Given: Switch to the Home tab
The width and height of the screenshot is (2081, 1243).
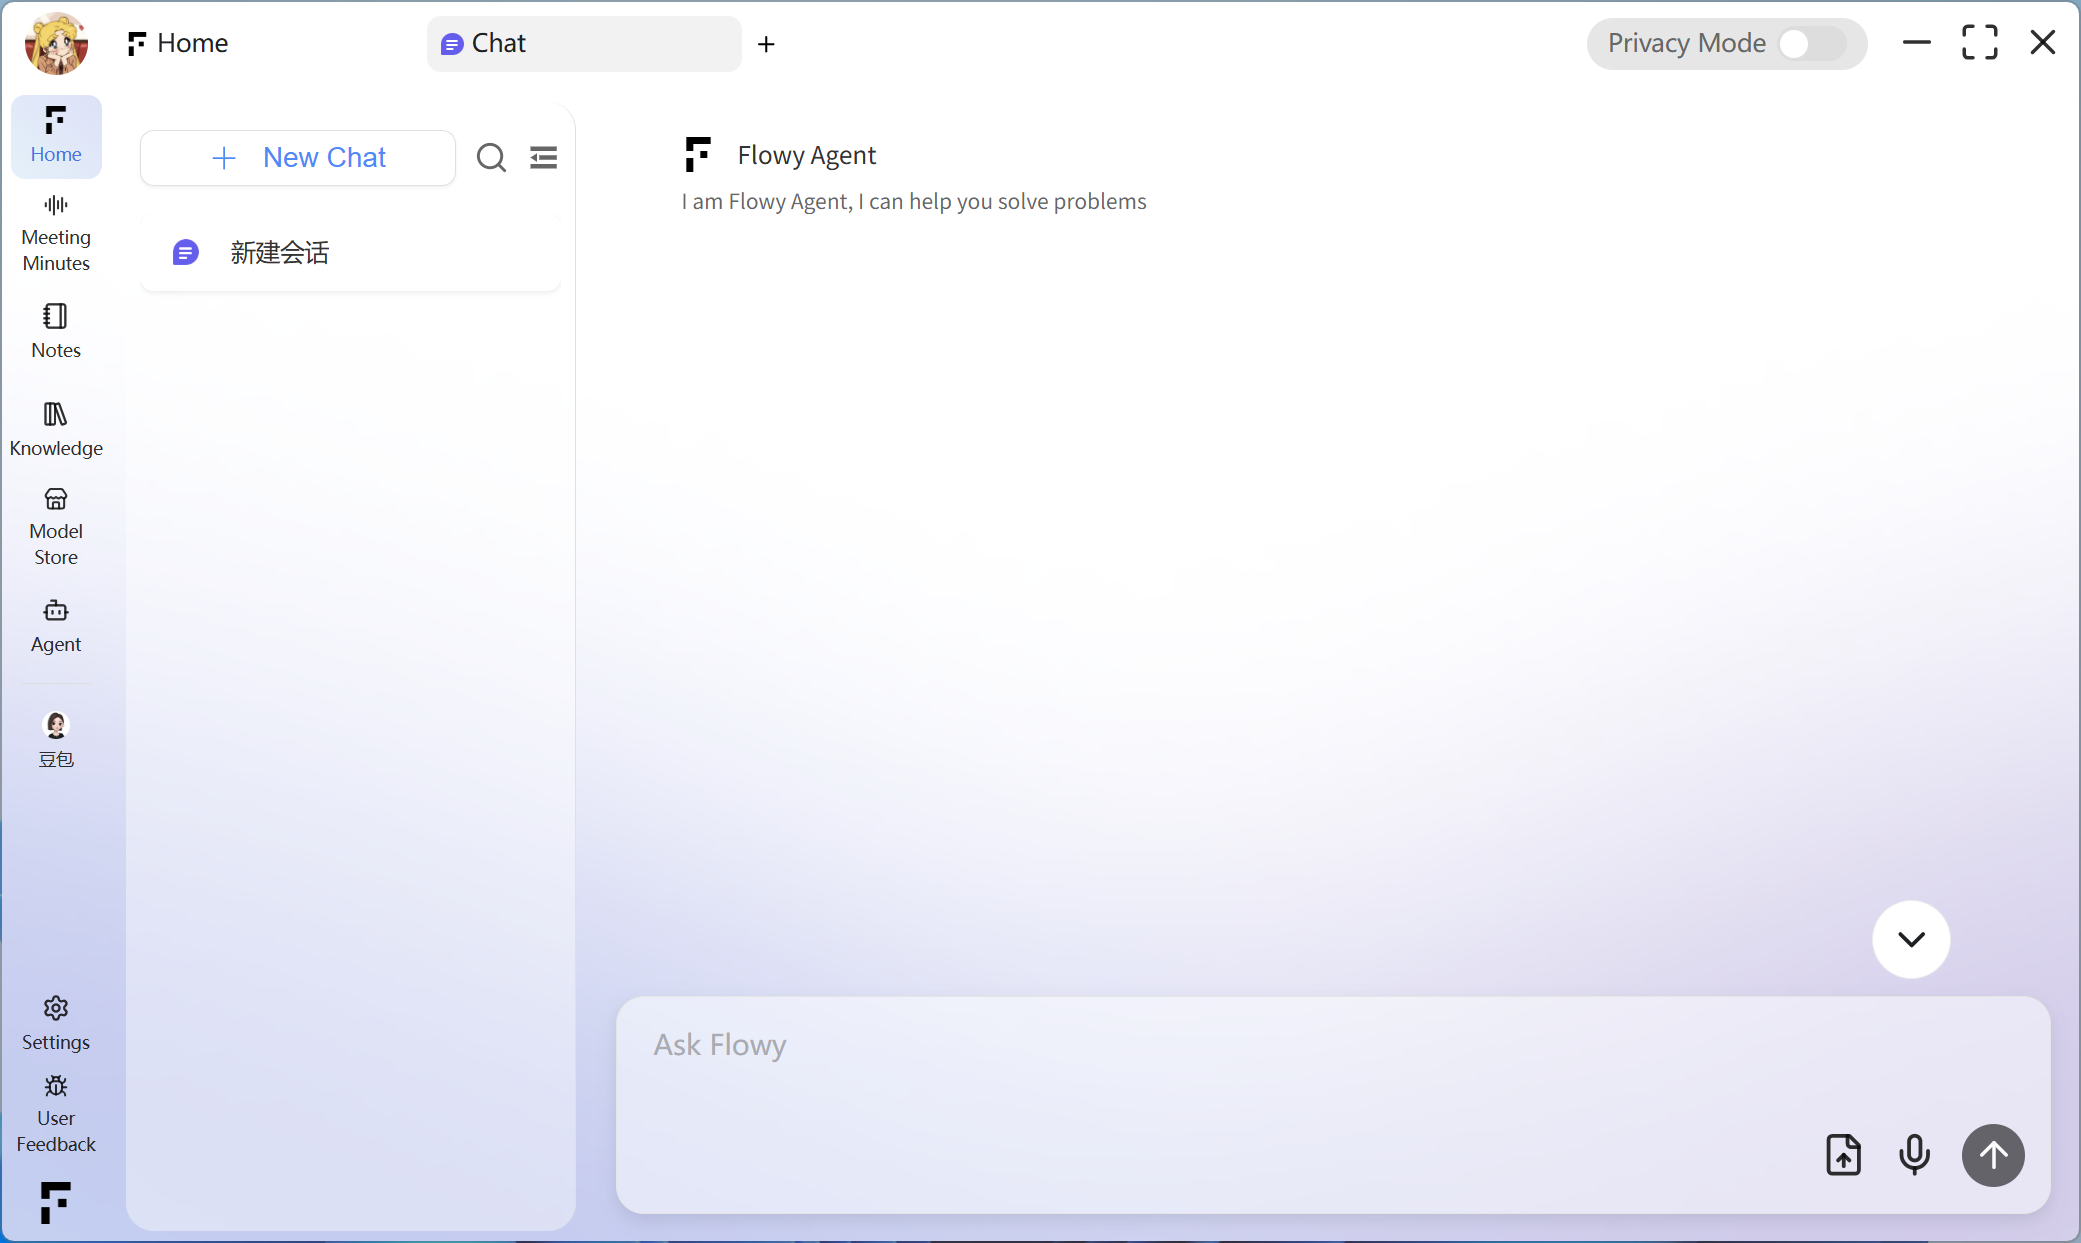Looking at the screenshot, I should coord(178,44).
